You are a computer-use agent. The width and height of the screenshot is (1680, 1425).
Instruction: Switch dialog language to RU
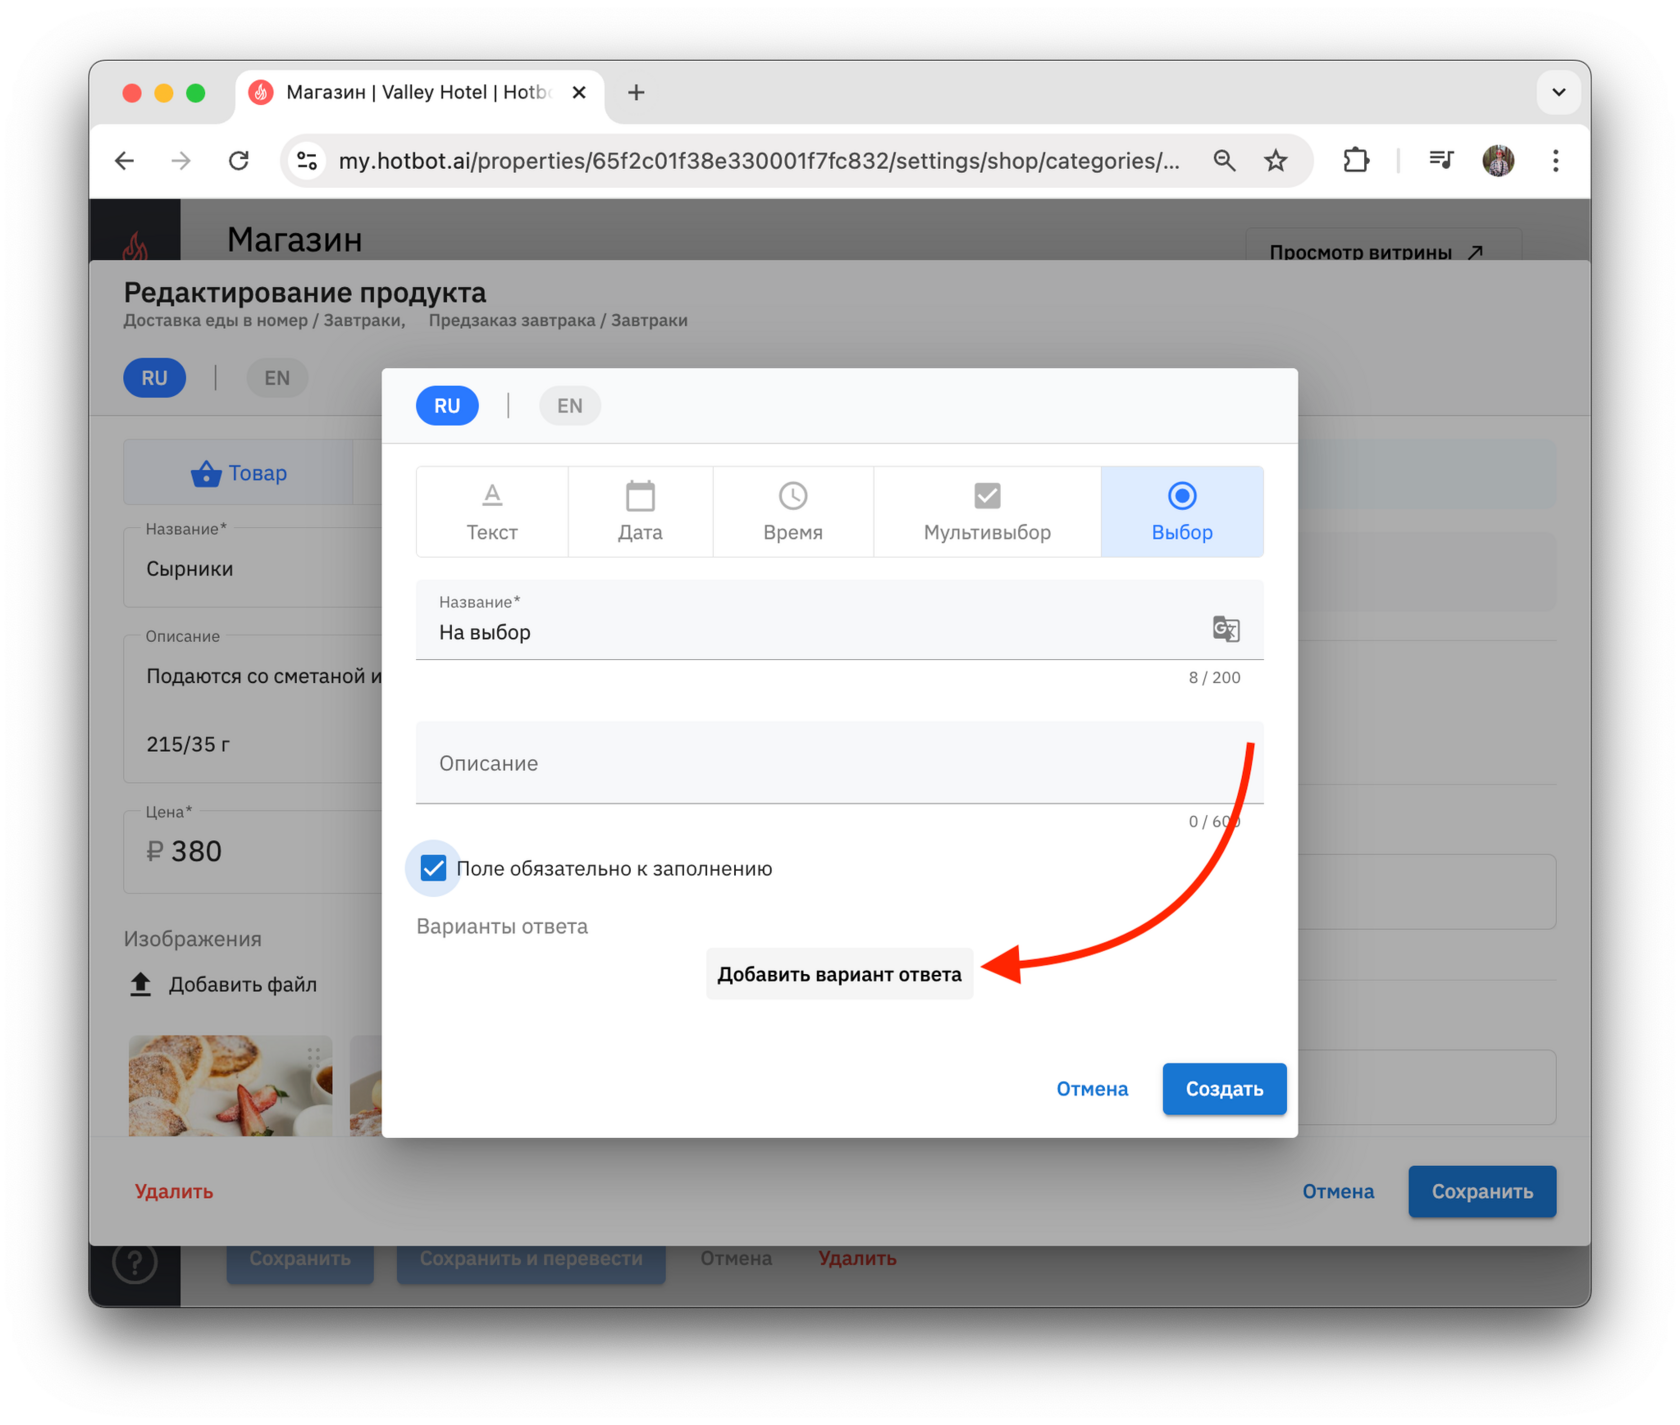447,406
